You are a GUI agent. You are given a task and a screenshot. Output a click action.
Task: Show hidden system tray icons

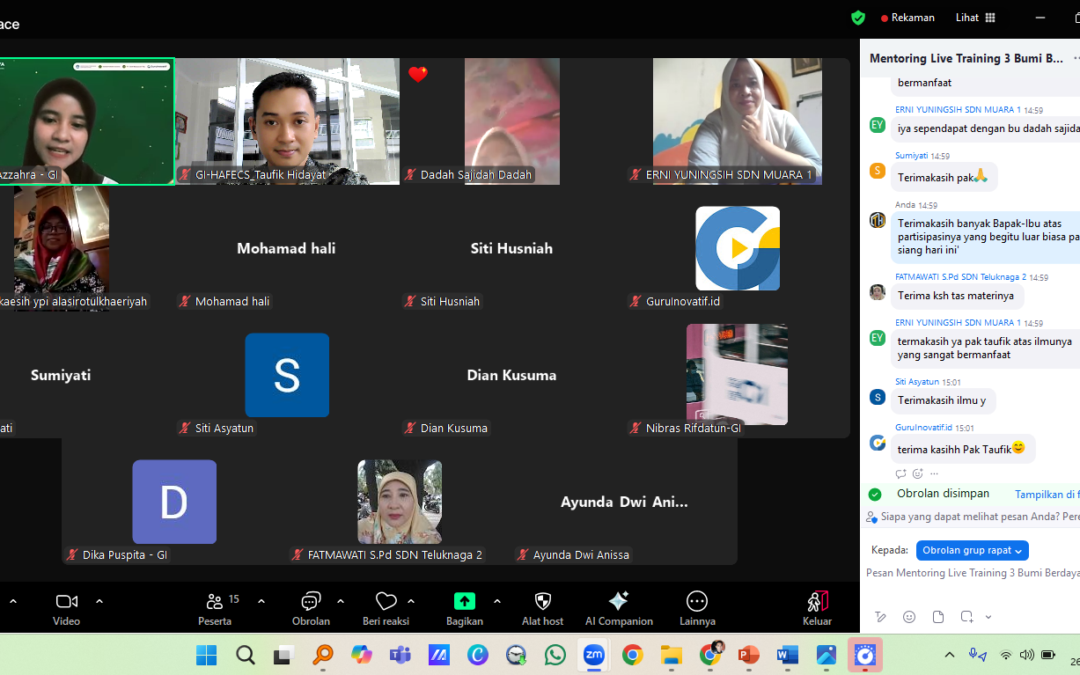click(949, 655)
